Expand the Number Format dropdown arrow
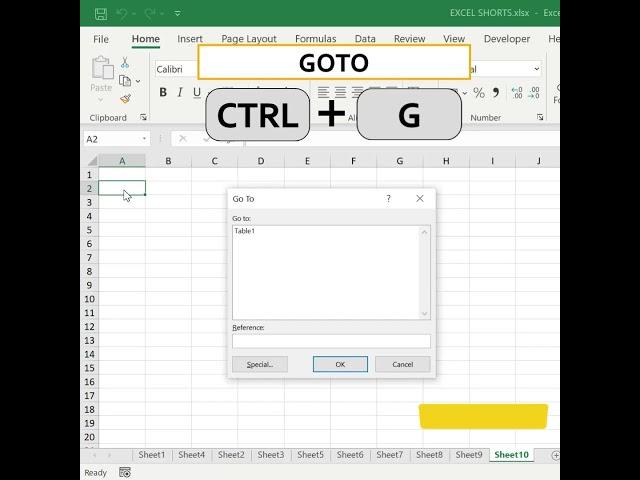The image size is (640, 480). click(536, 69)
